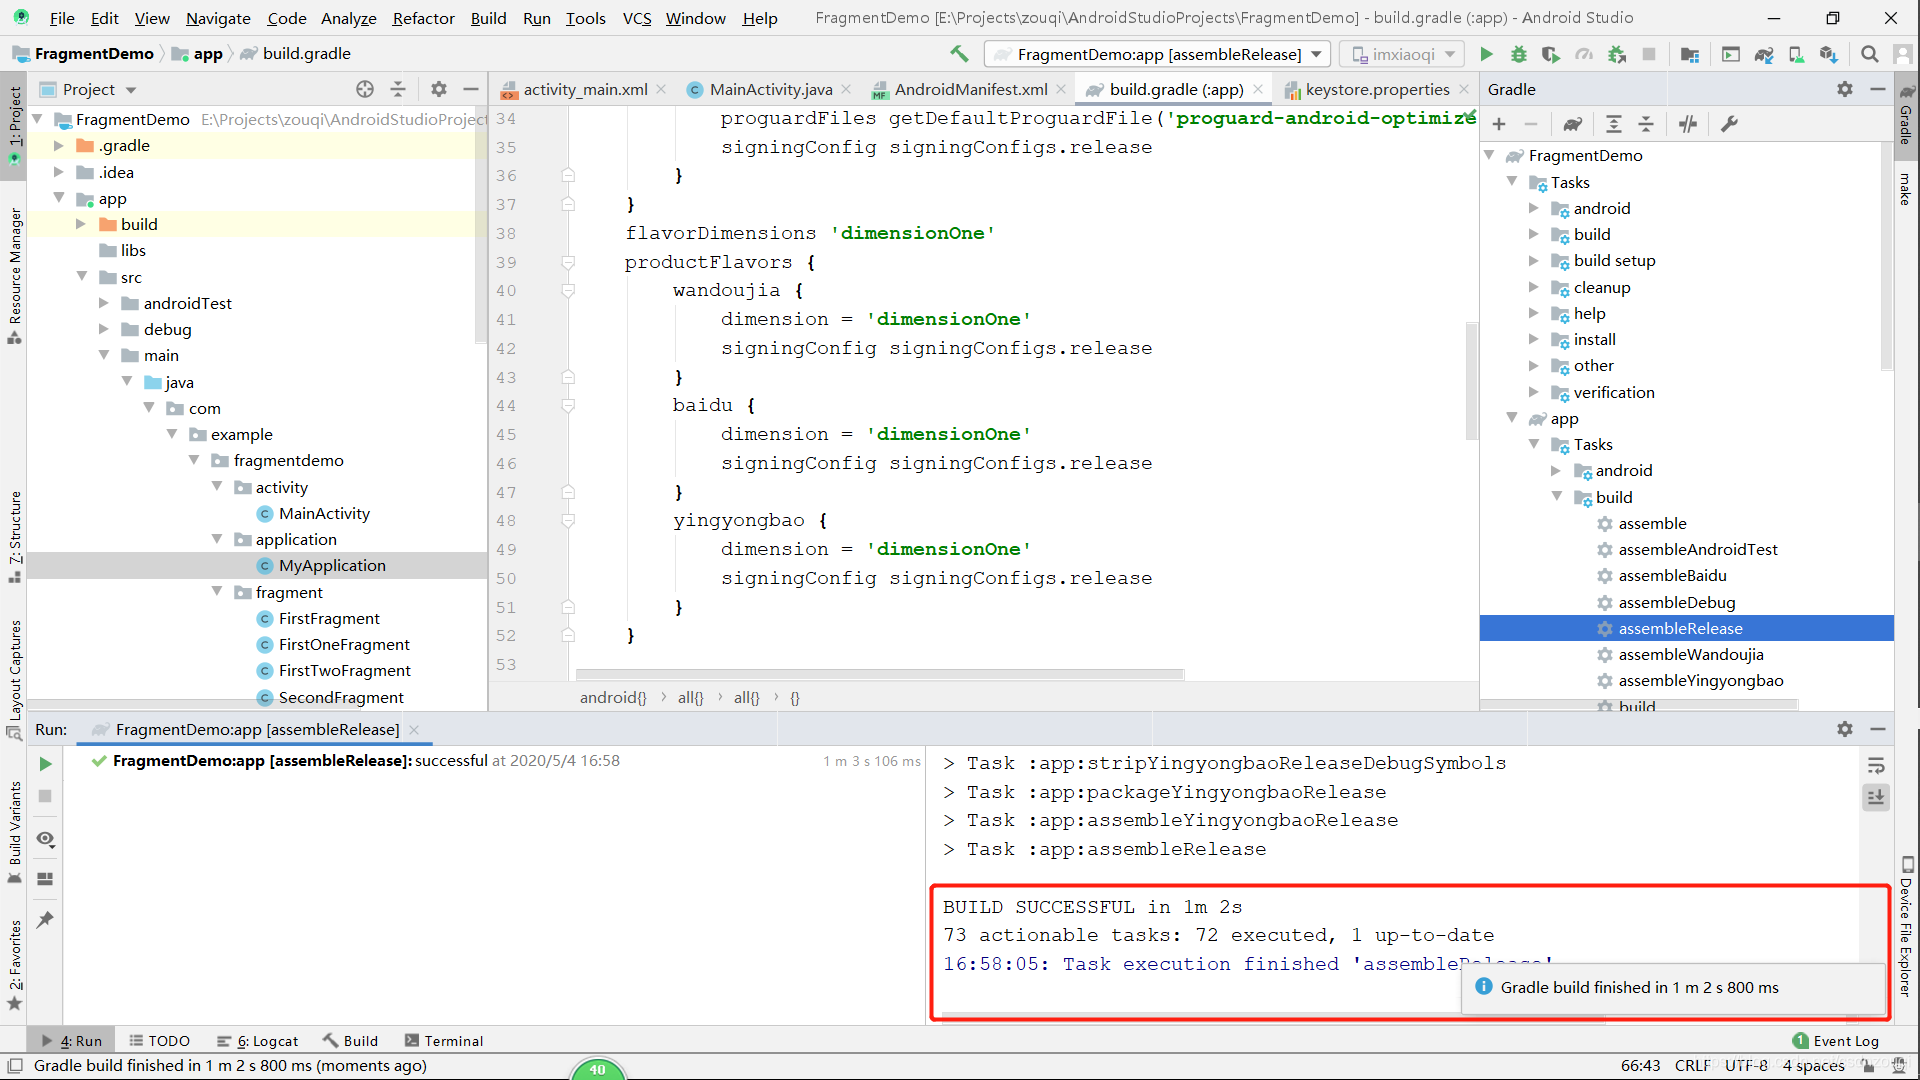Image resolution: width=1920 pixels, height=1080 pixels.
Task: Click Expand All in Gradle panel
Action: tap(1613, 124)
